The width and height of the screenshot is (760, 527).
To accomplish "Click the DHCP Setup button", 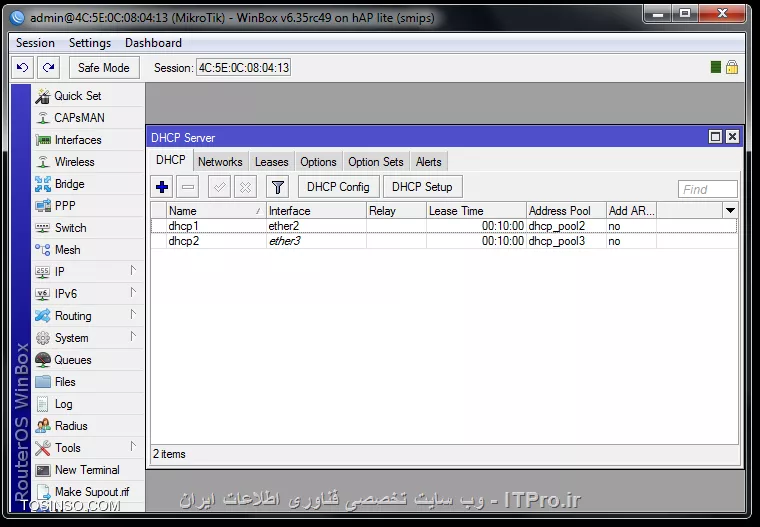I will pyautogui.click(x=422, y=187).
